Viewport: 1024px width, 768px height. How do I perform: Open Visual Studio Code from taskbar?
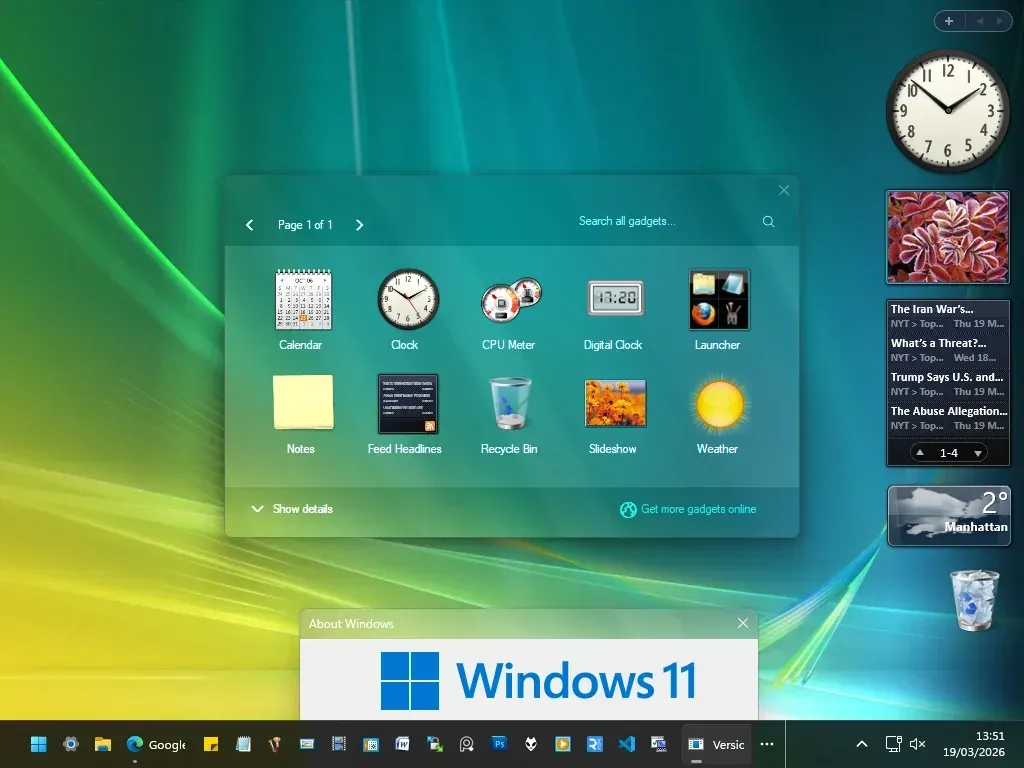[x=627, y=744]
